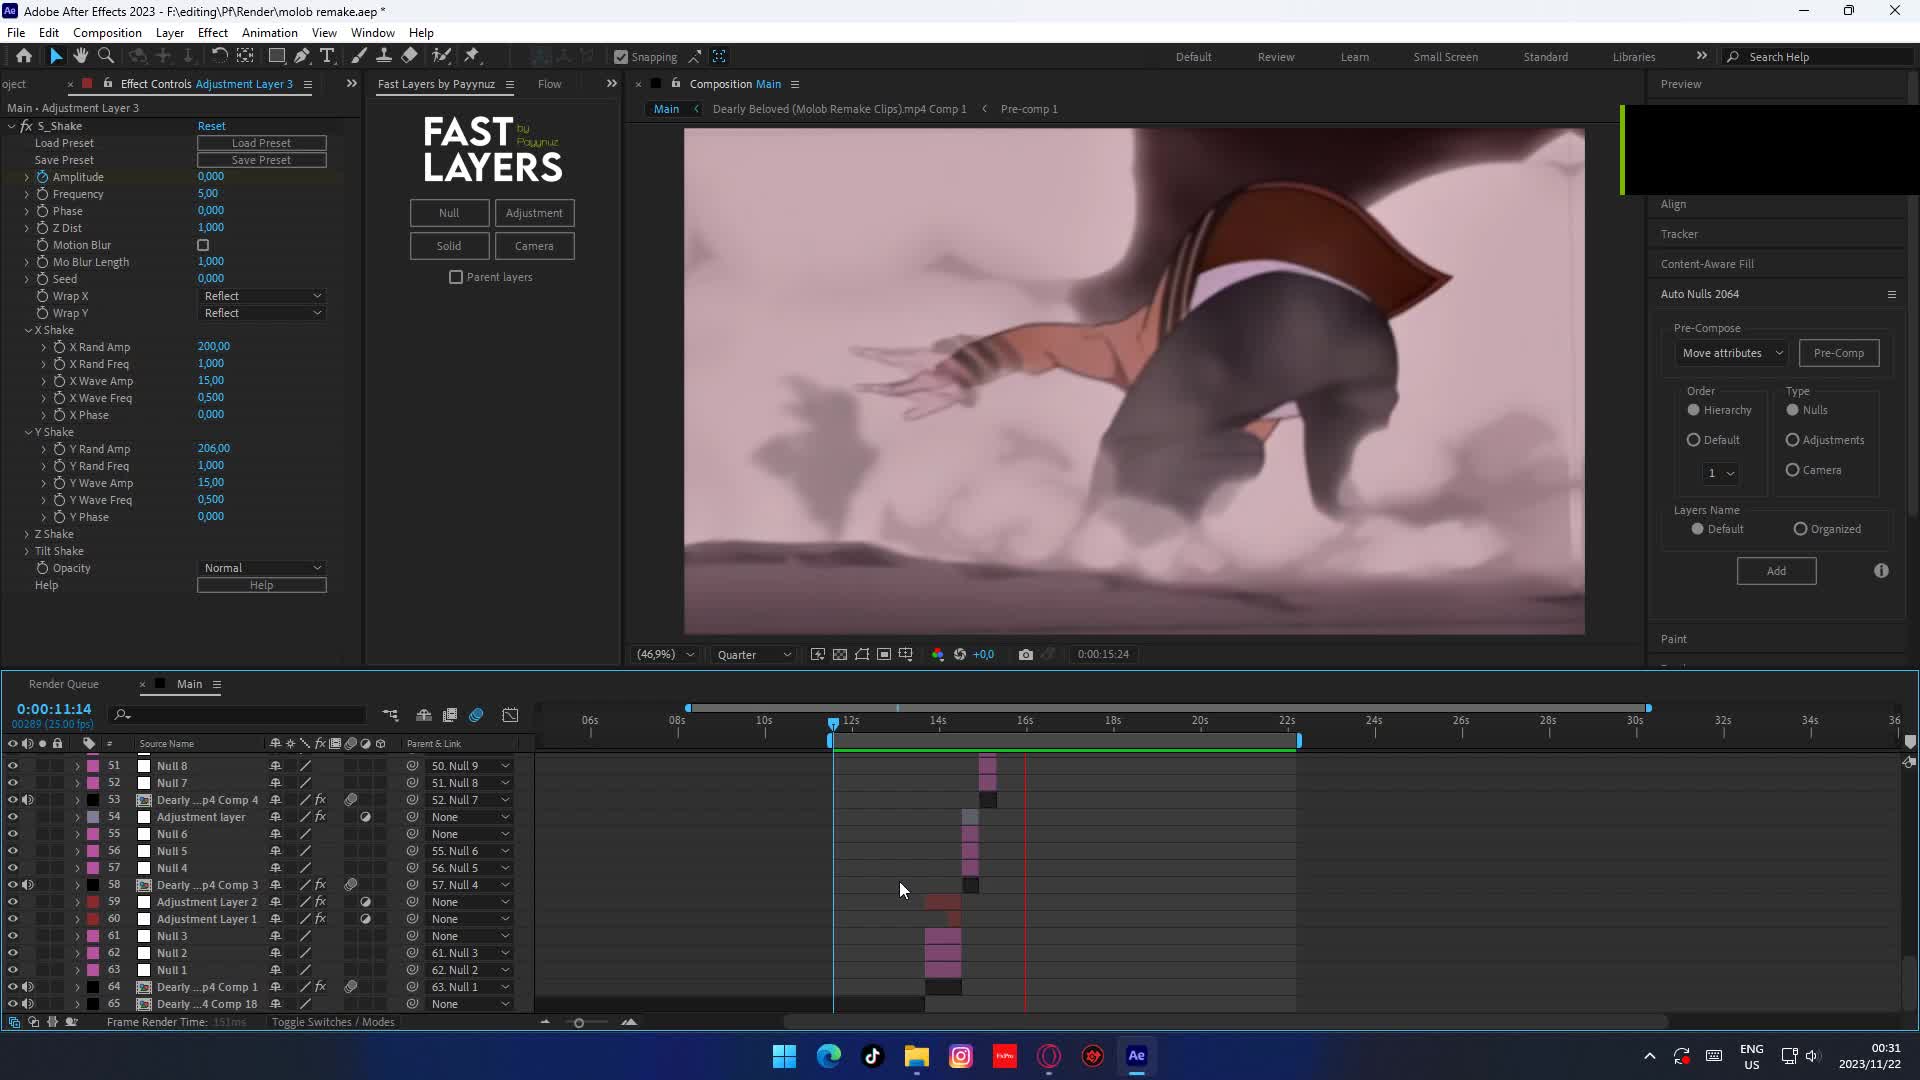Collapse the X Shake group
Image resolution: width=1920 pixels, height=1080 pixels.
tap(28, 330)
